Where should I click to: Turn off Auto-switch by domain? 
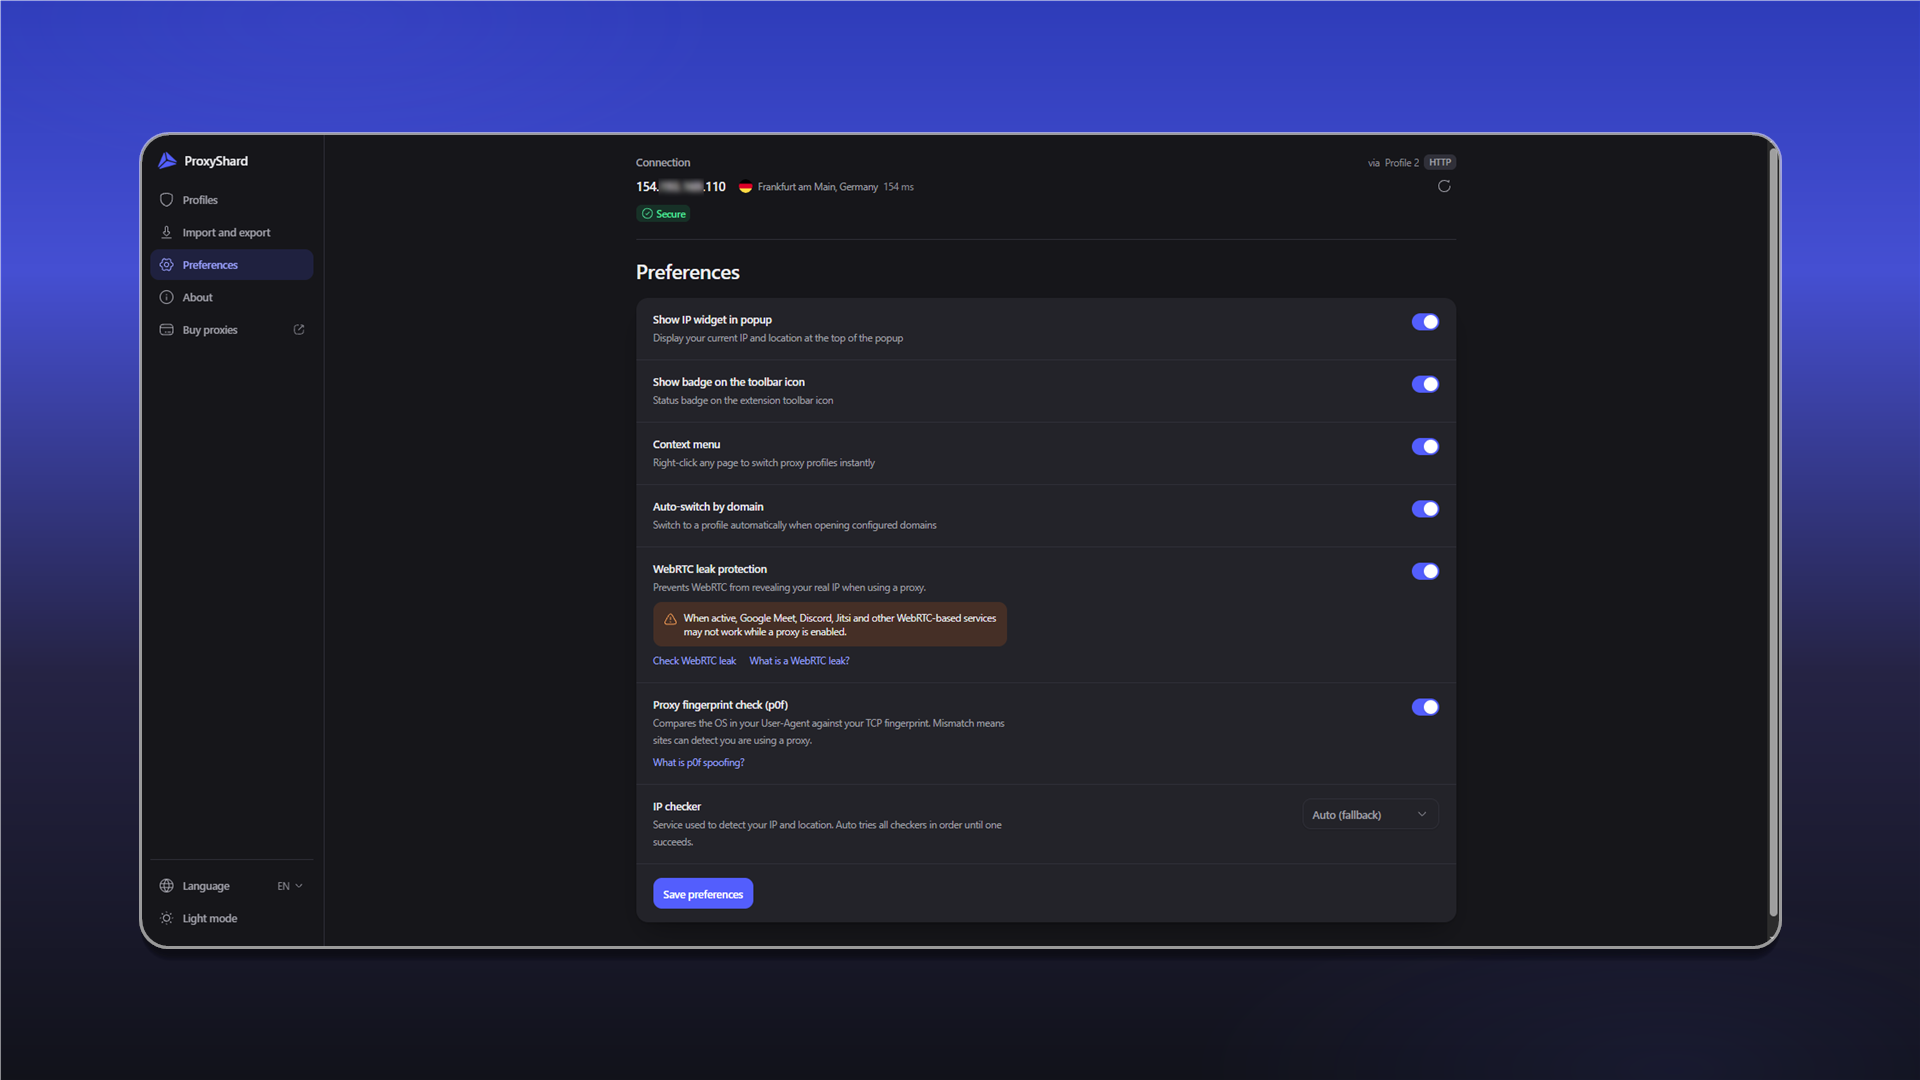[1425, 509]
